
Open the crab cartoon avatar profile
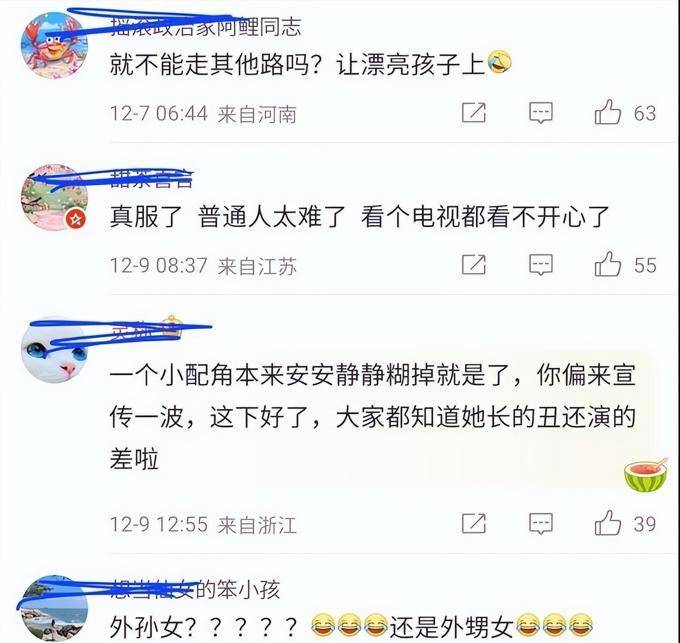(x=54, y=45)
